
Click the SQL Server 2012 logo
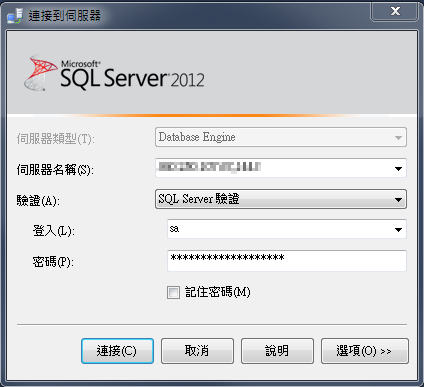tap(114, 74)
